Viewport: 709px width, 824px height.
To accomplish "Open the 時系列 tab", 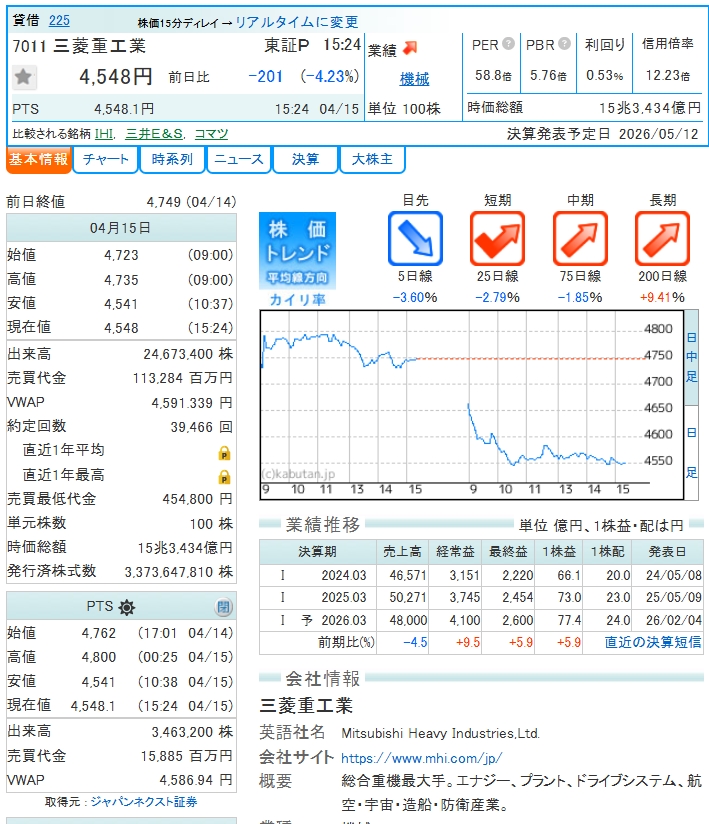I will click(x=172, y=160).
